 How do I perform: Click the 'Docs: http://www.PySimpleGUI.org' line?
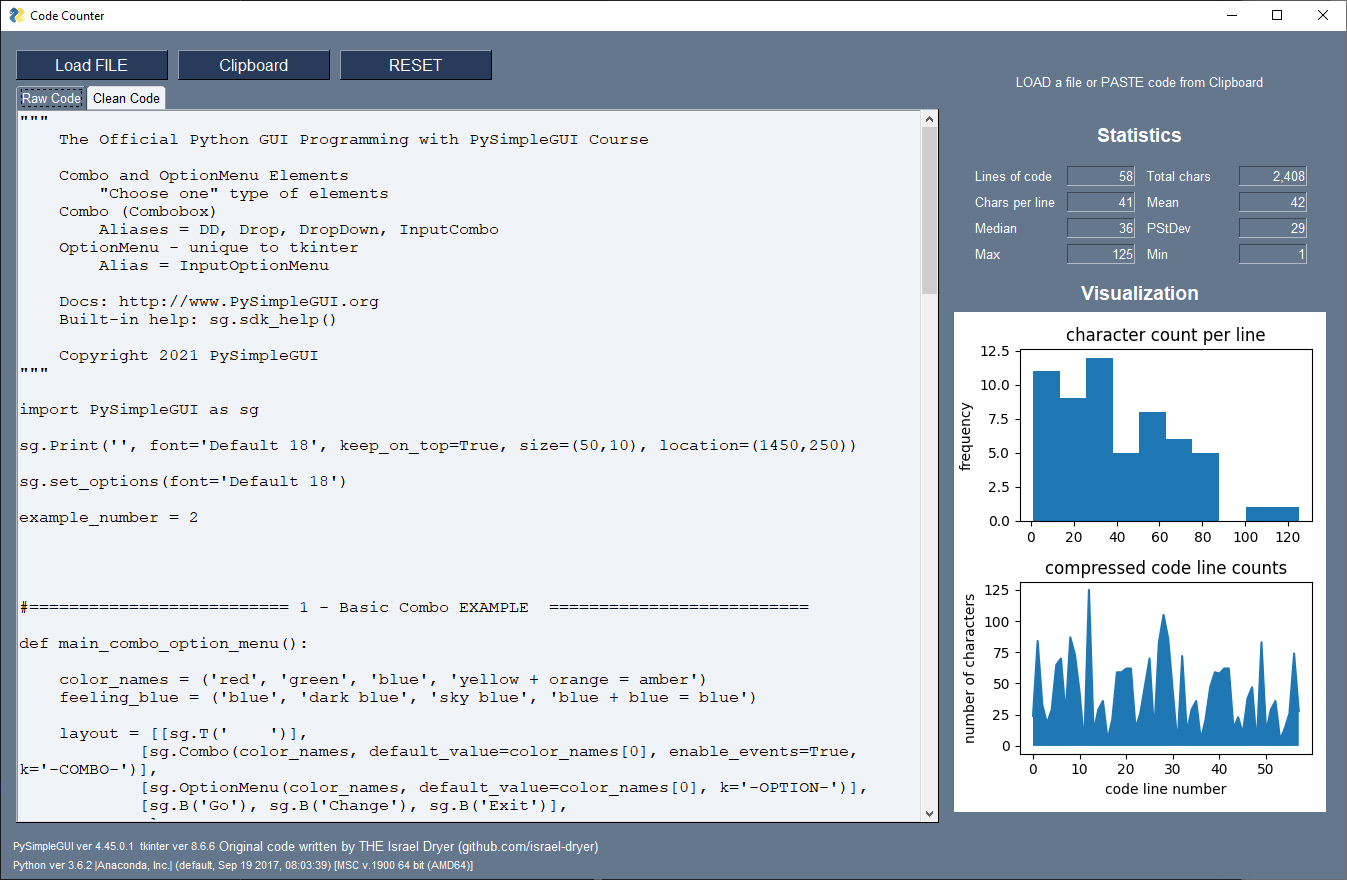pyautogui.click(x=219, y=301)
